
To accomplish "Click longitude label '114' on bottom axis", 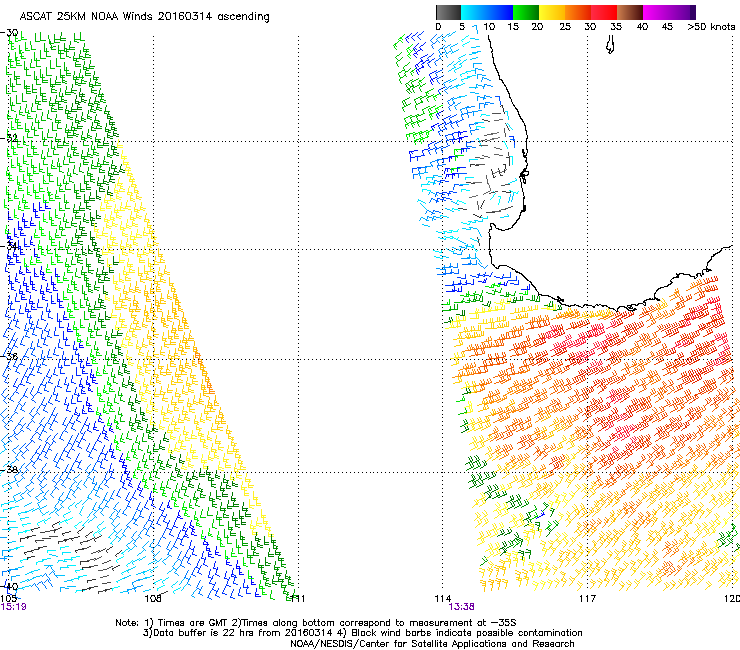I will pyautogui.click(x=443, y=599).
